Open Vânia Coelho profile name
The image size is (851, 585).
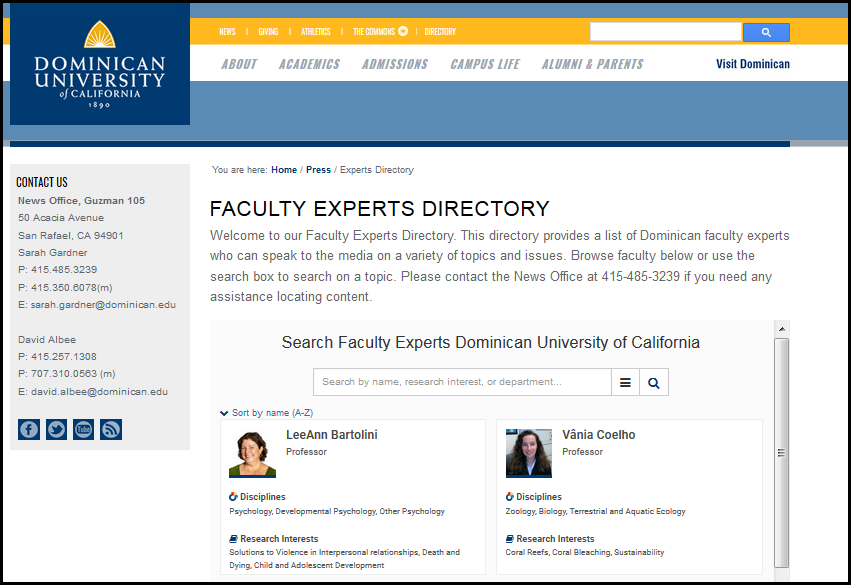click(x=599, y=435)
